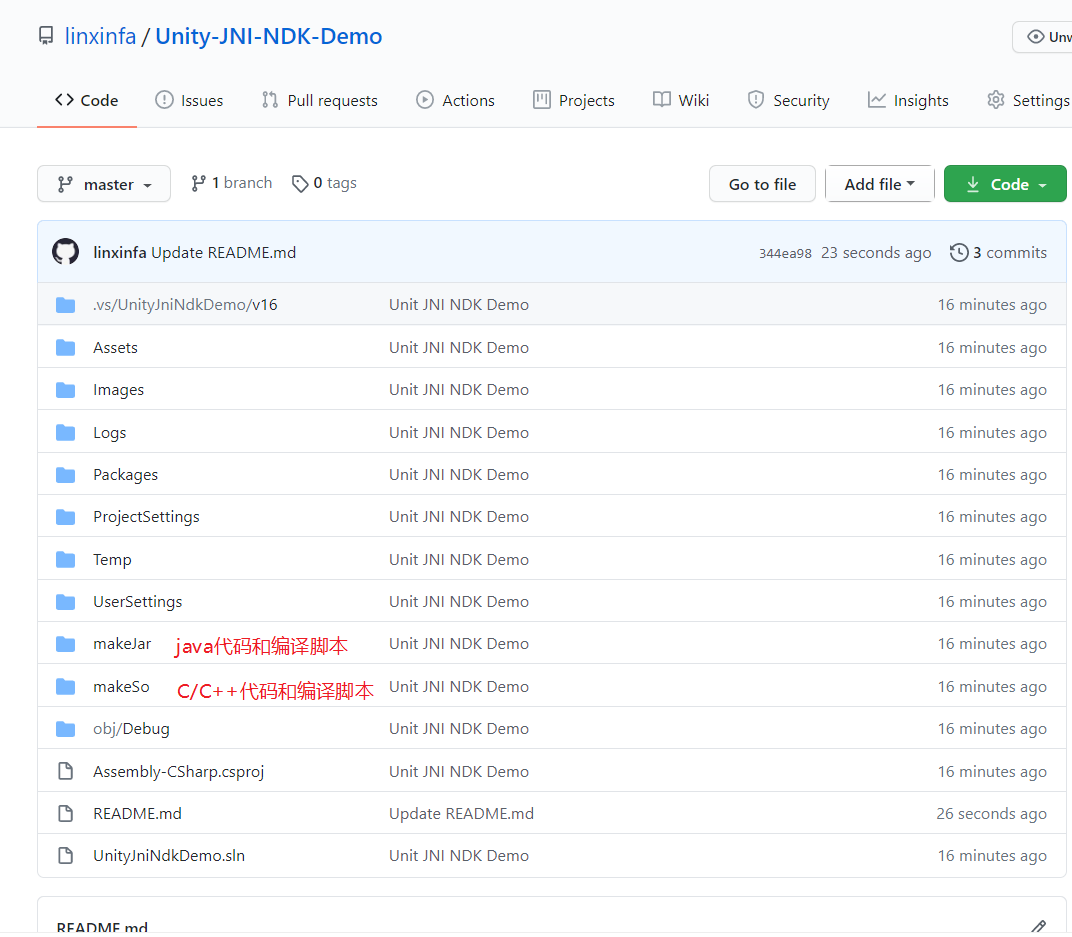Open the makeSo folder
The height and width of the screenshot is (937, 1072).
121,687
